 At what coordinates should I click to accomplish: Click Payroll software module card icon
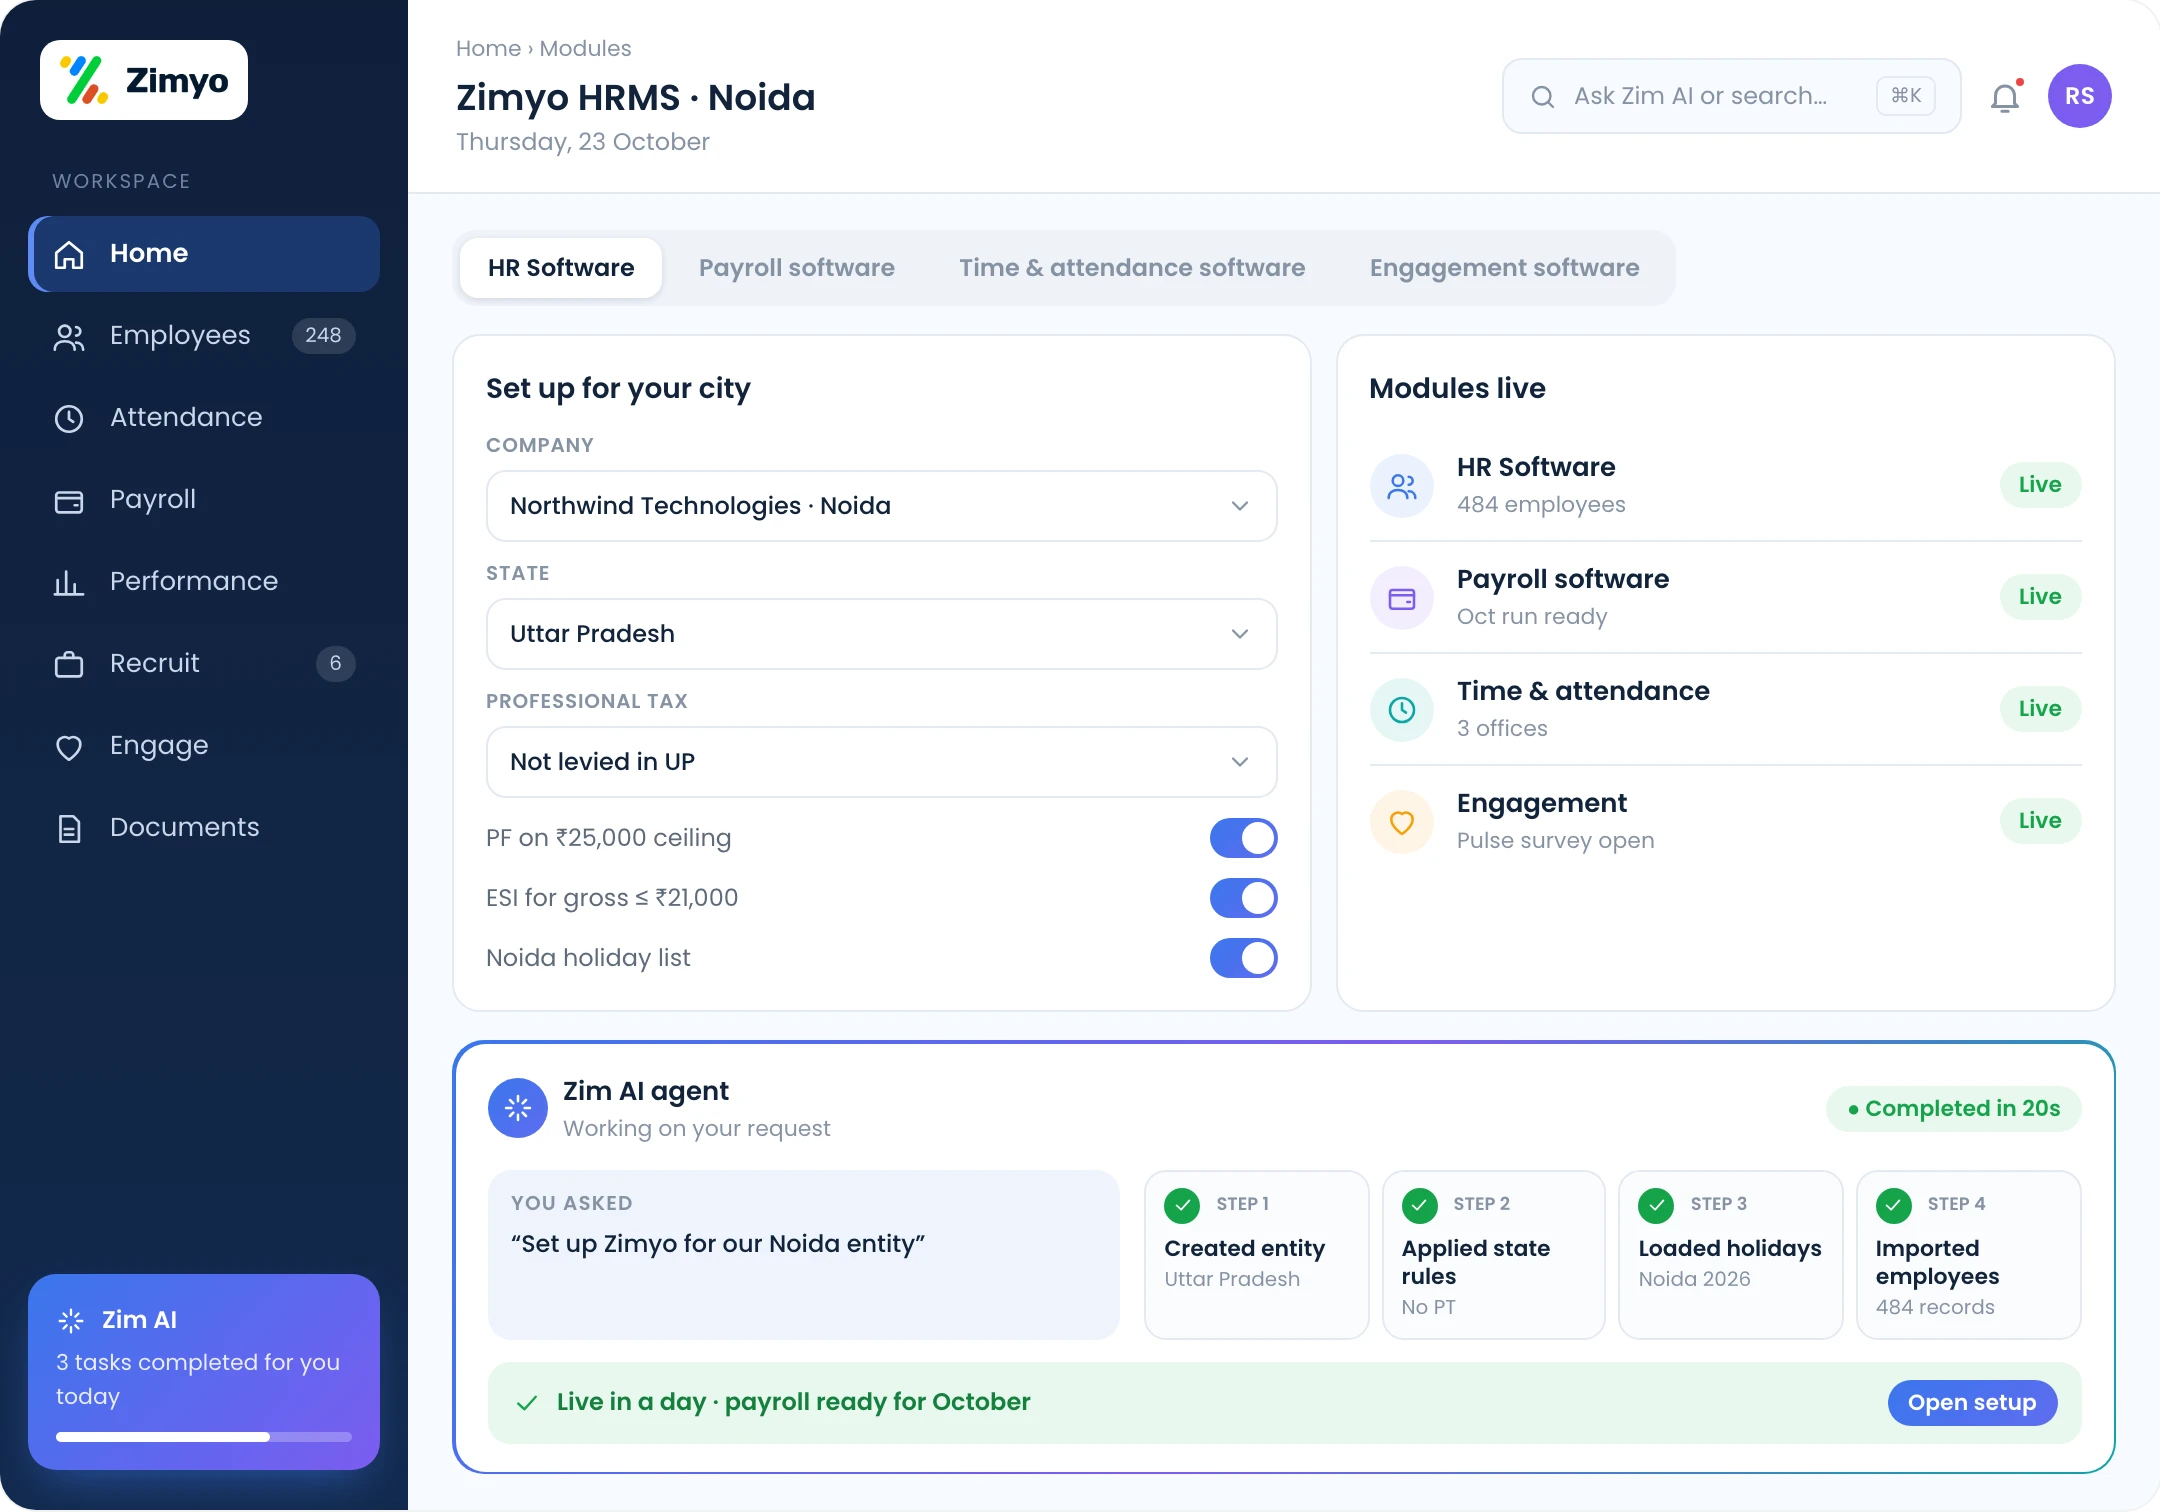click(x=1402, y=598)
